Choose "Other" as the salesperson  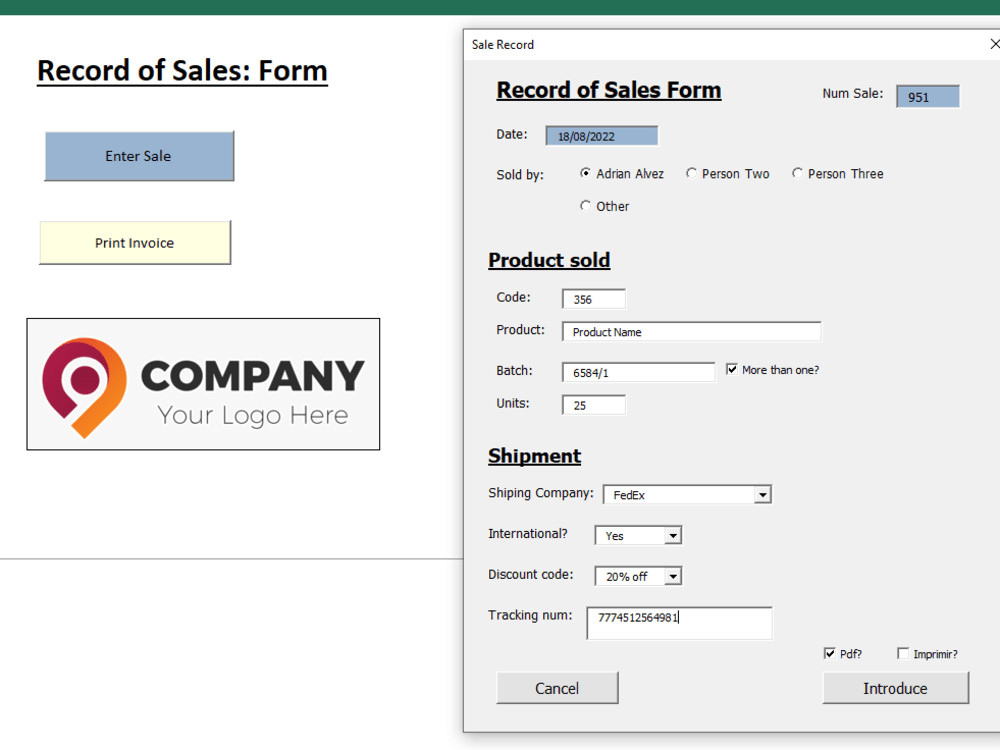coord(586,206)
